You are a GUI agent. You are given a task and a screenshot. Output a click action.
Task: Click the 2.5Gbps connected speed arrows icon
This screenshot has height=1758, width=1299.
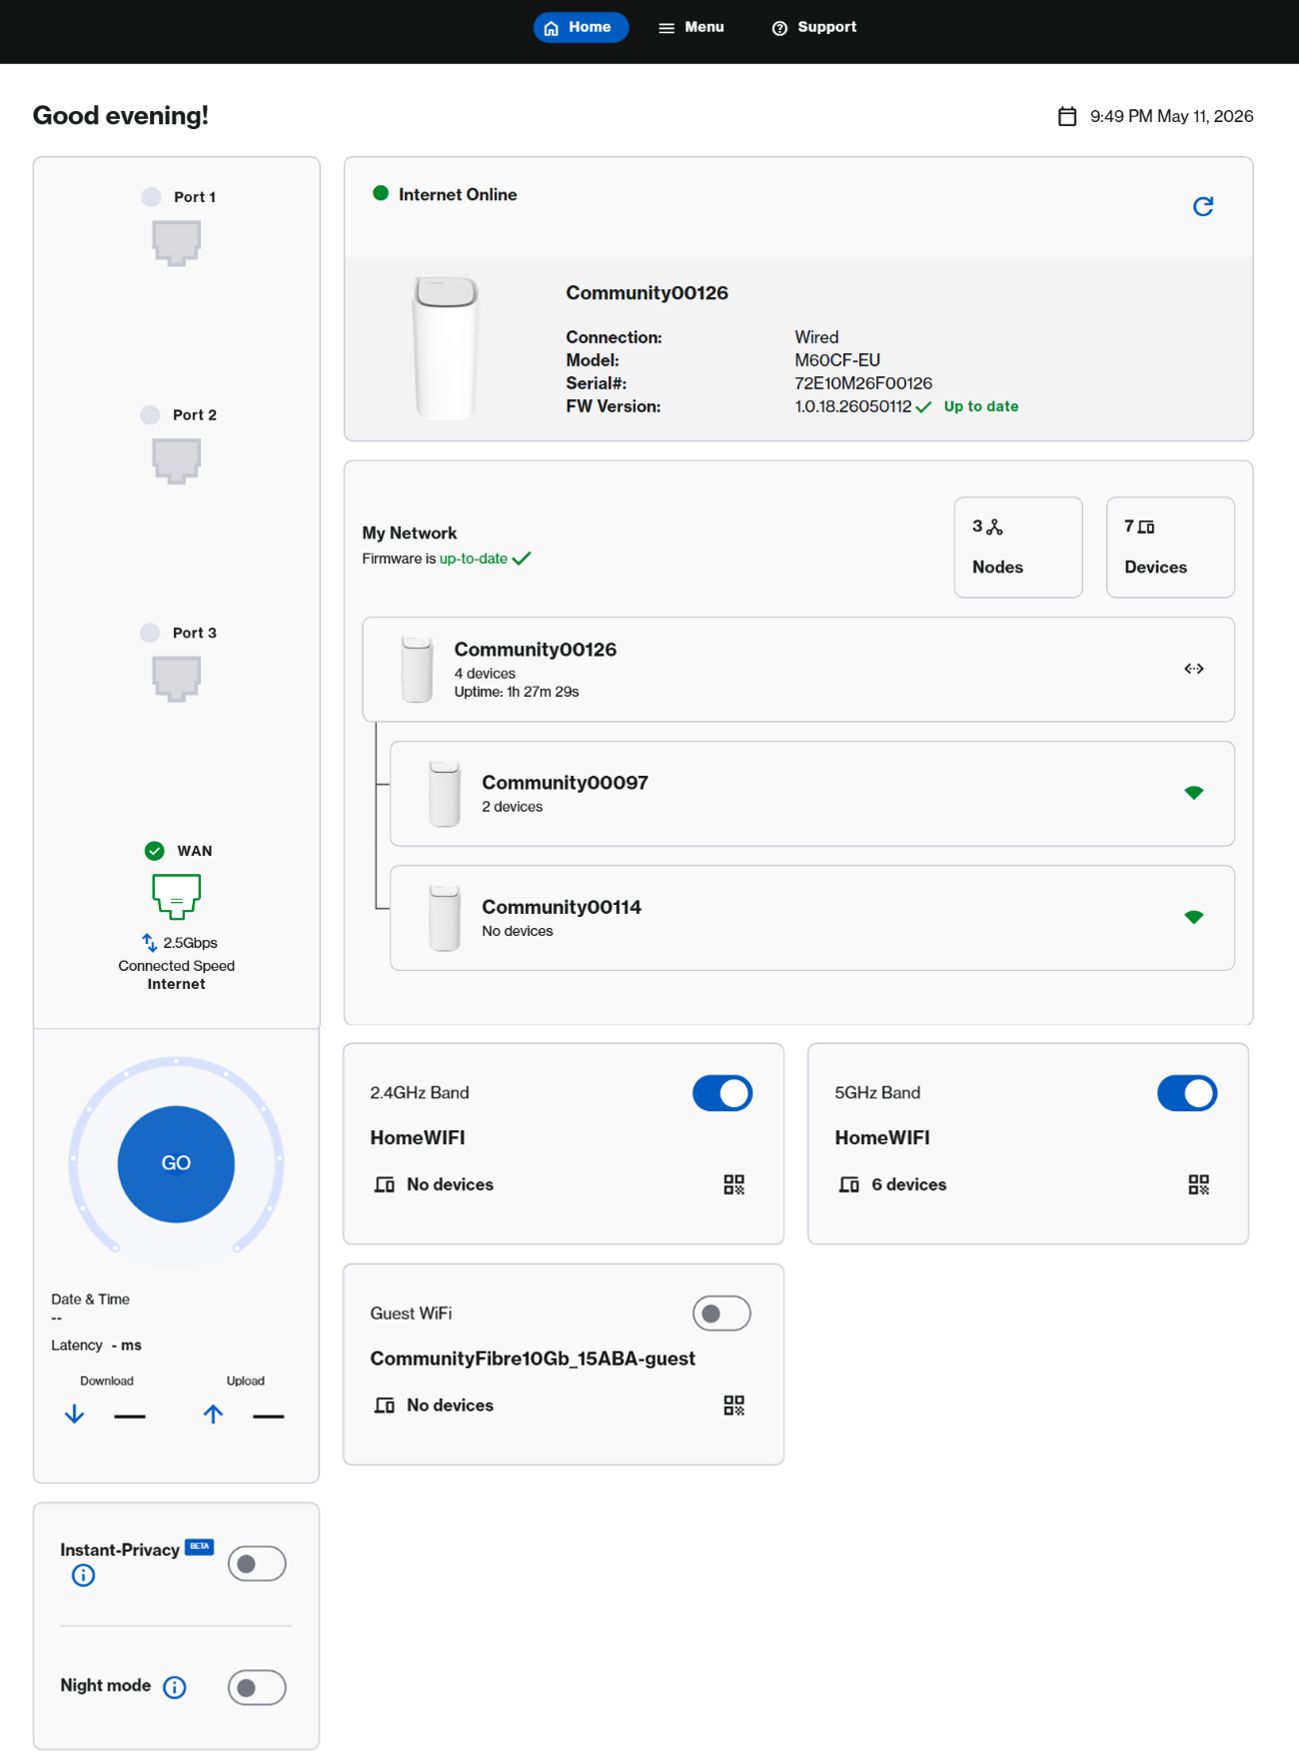(x=149, y=942)
